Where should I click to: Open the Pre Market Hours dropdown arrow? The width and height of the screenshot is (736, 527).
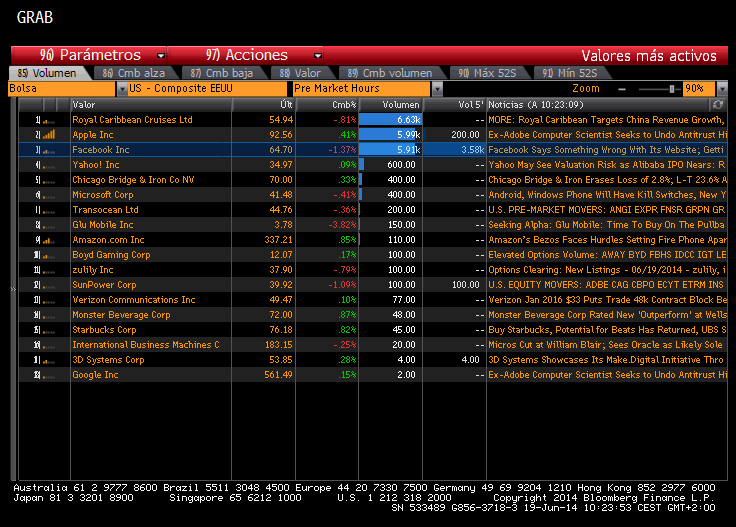coord(437,89)
